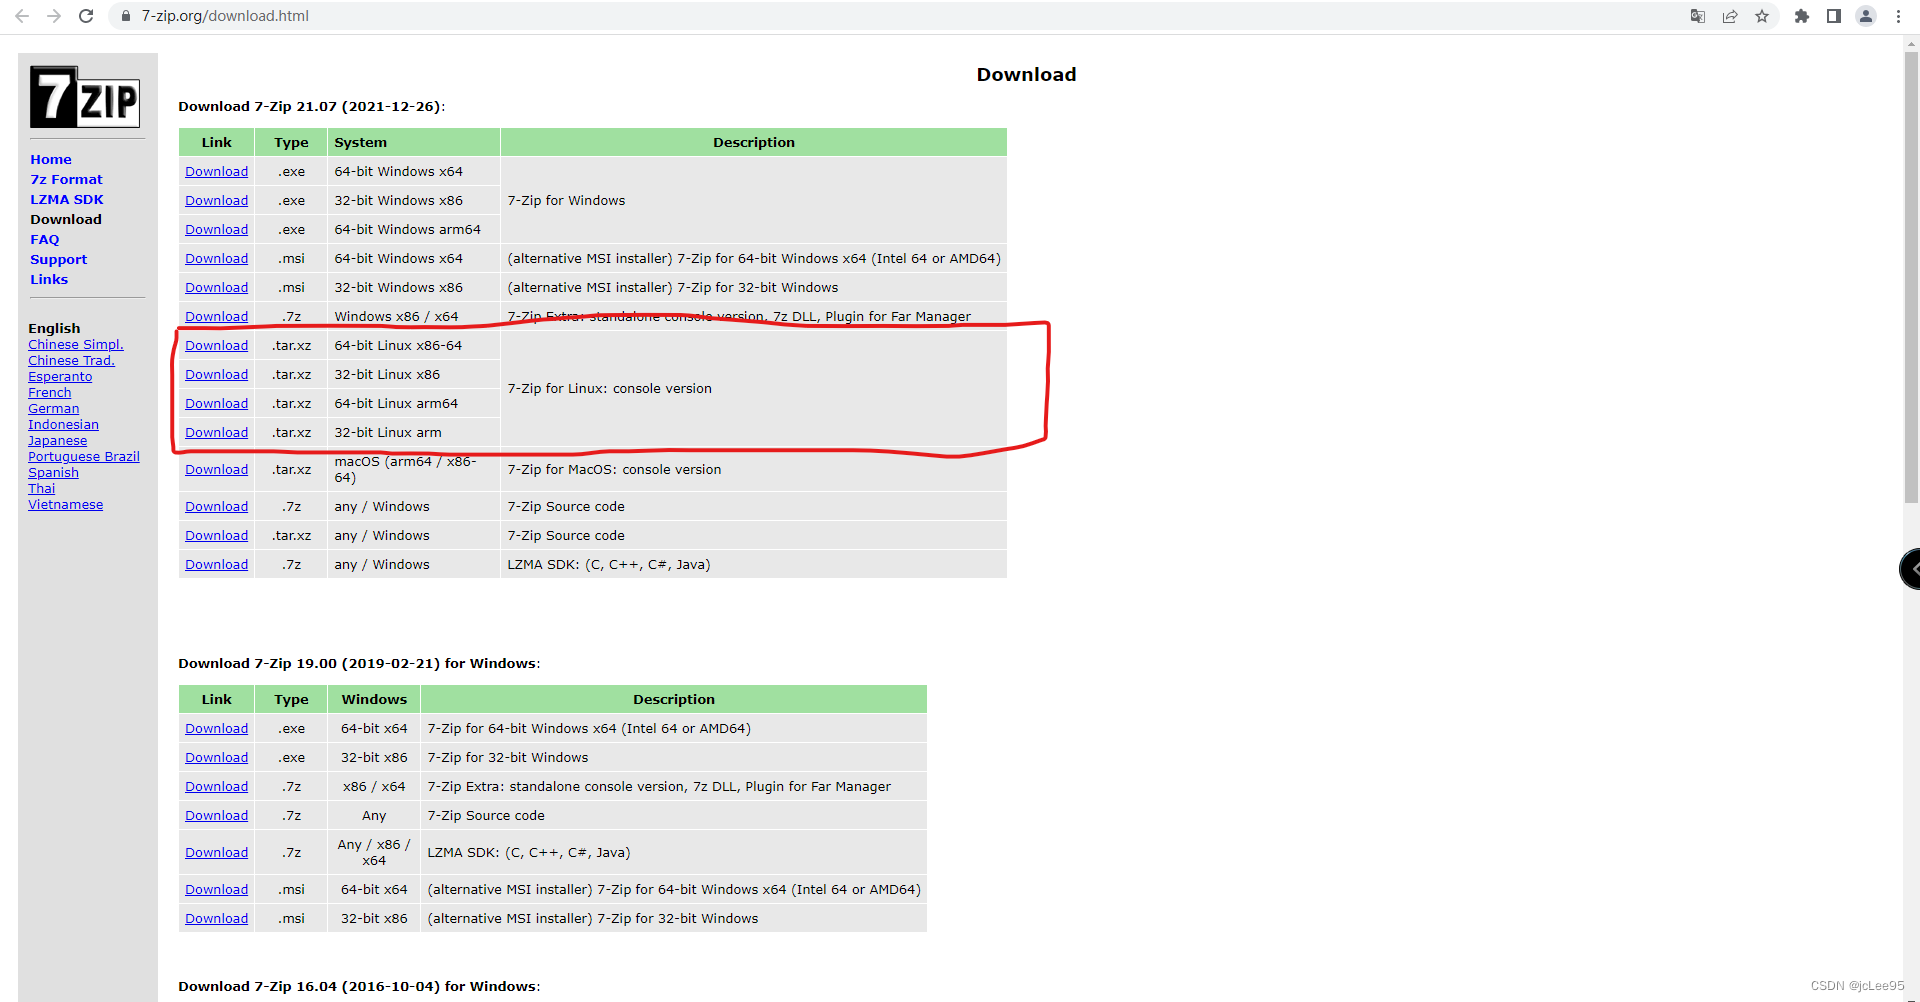This screenshot has width=1920, height=1002.
Task: Open the user profile icon
Action: tap(1866, 16)
